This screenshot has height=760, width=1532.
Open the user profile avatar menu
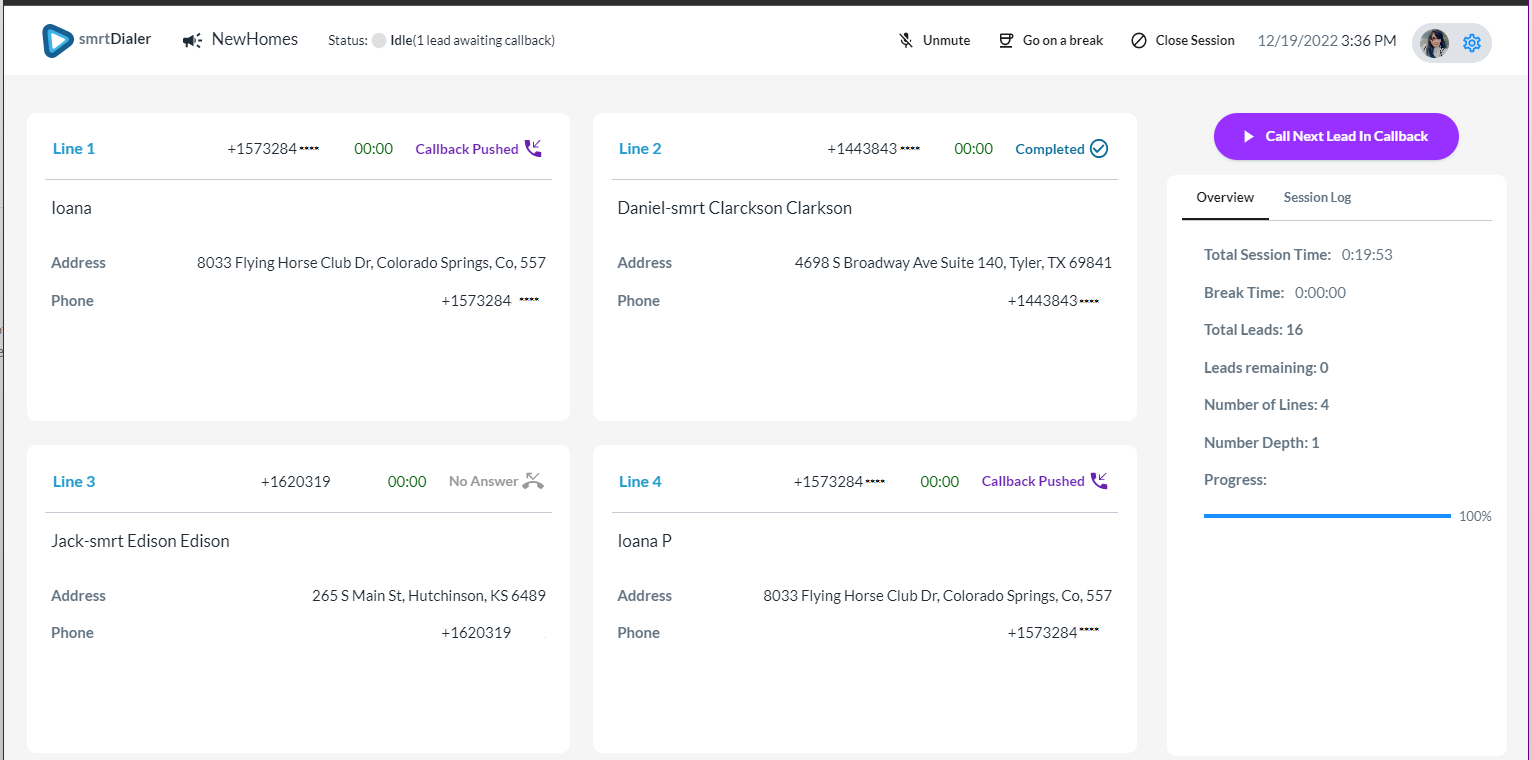coord(1435,43)
